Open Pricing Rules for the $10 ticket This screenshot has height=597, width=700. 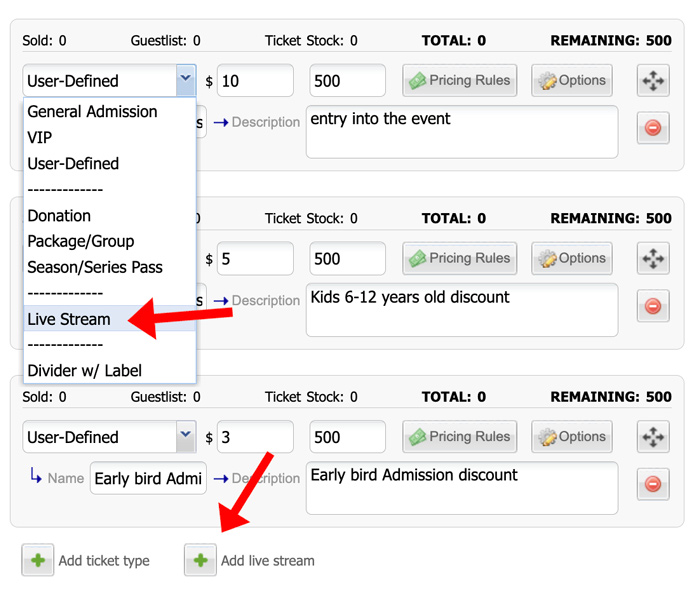coord(460,81)
